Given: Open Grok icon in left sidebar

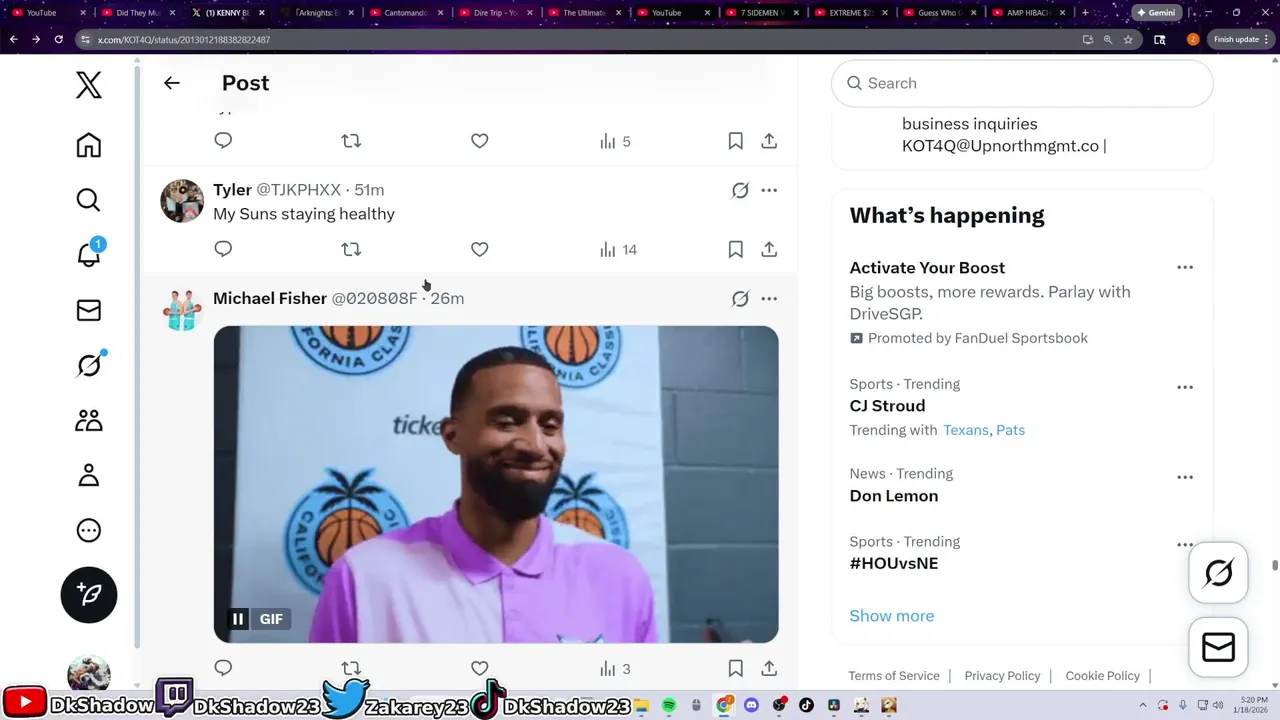Looking at the screenshot, I should coord(89,365).
